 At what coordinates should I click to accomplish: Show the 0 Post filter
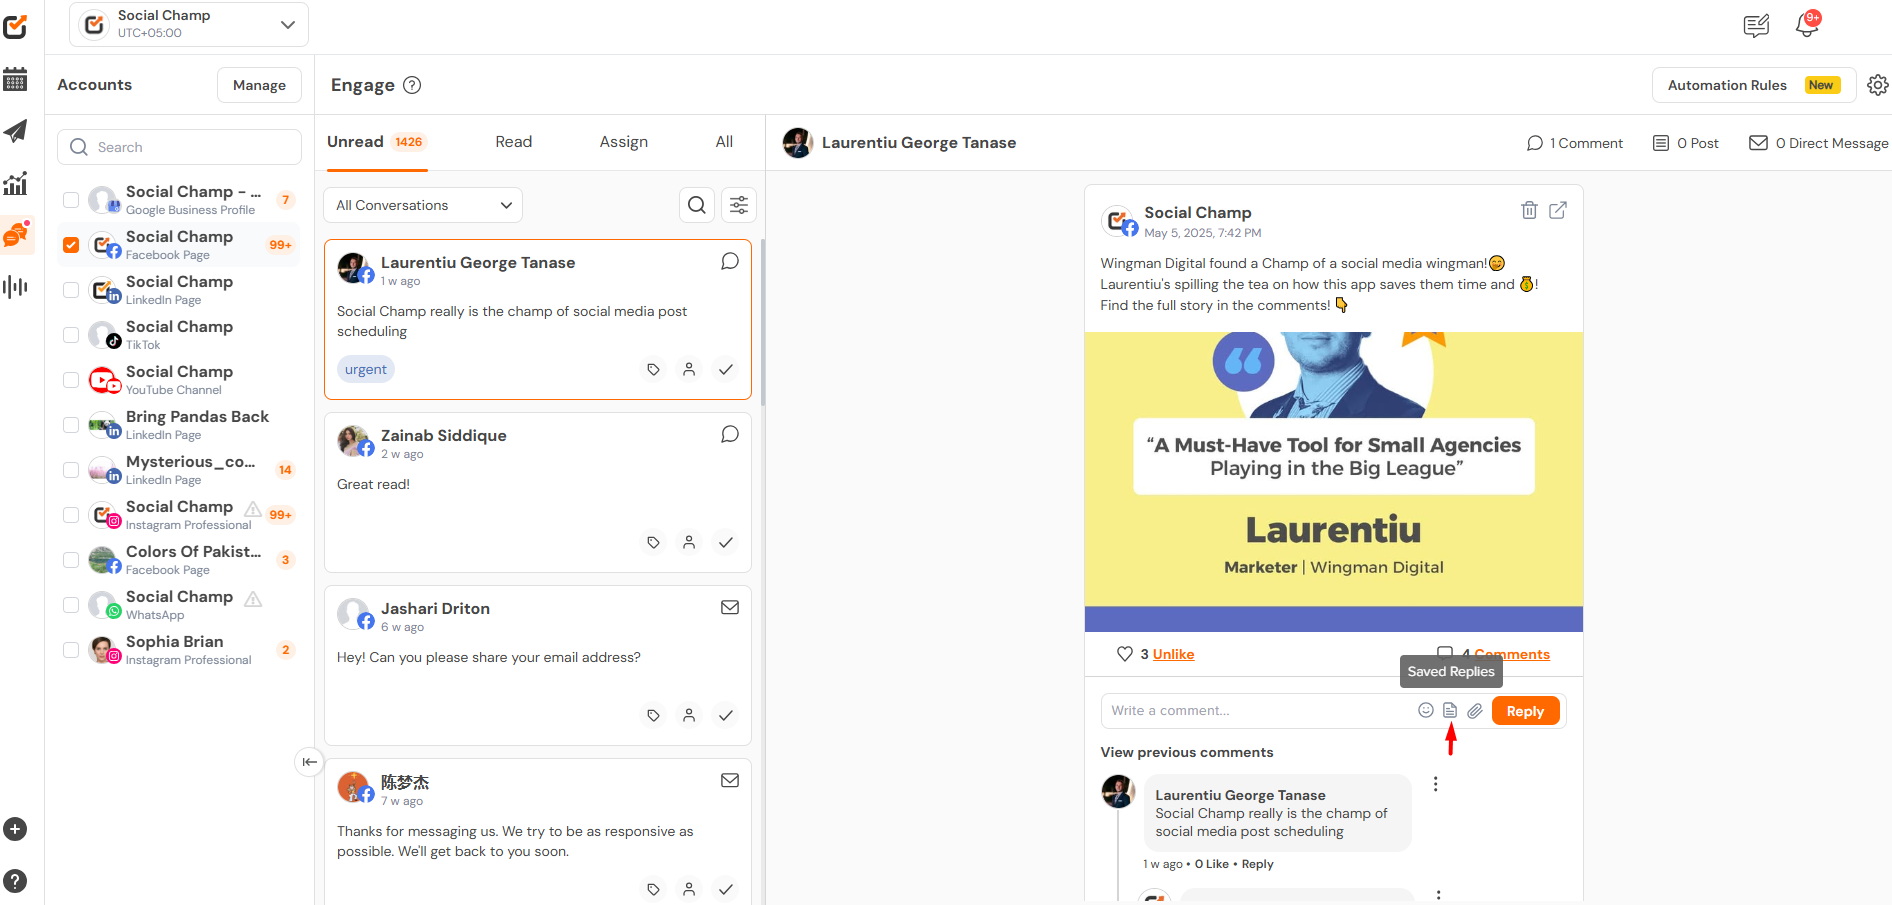tap(1686, 143)
